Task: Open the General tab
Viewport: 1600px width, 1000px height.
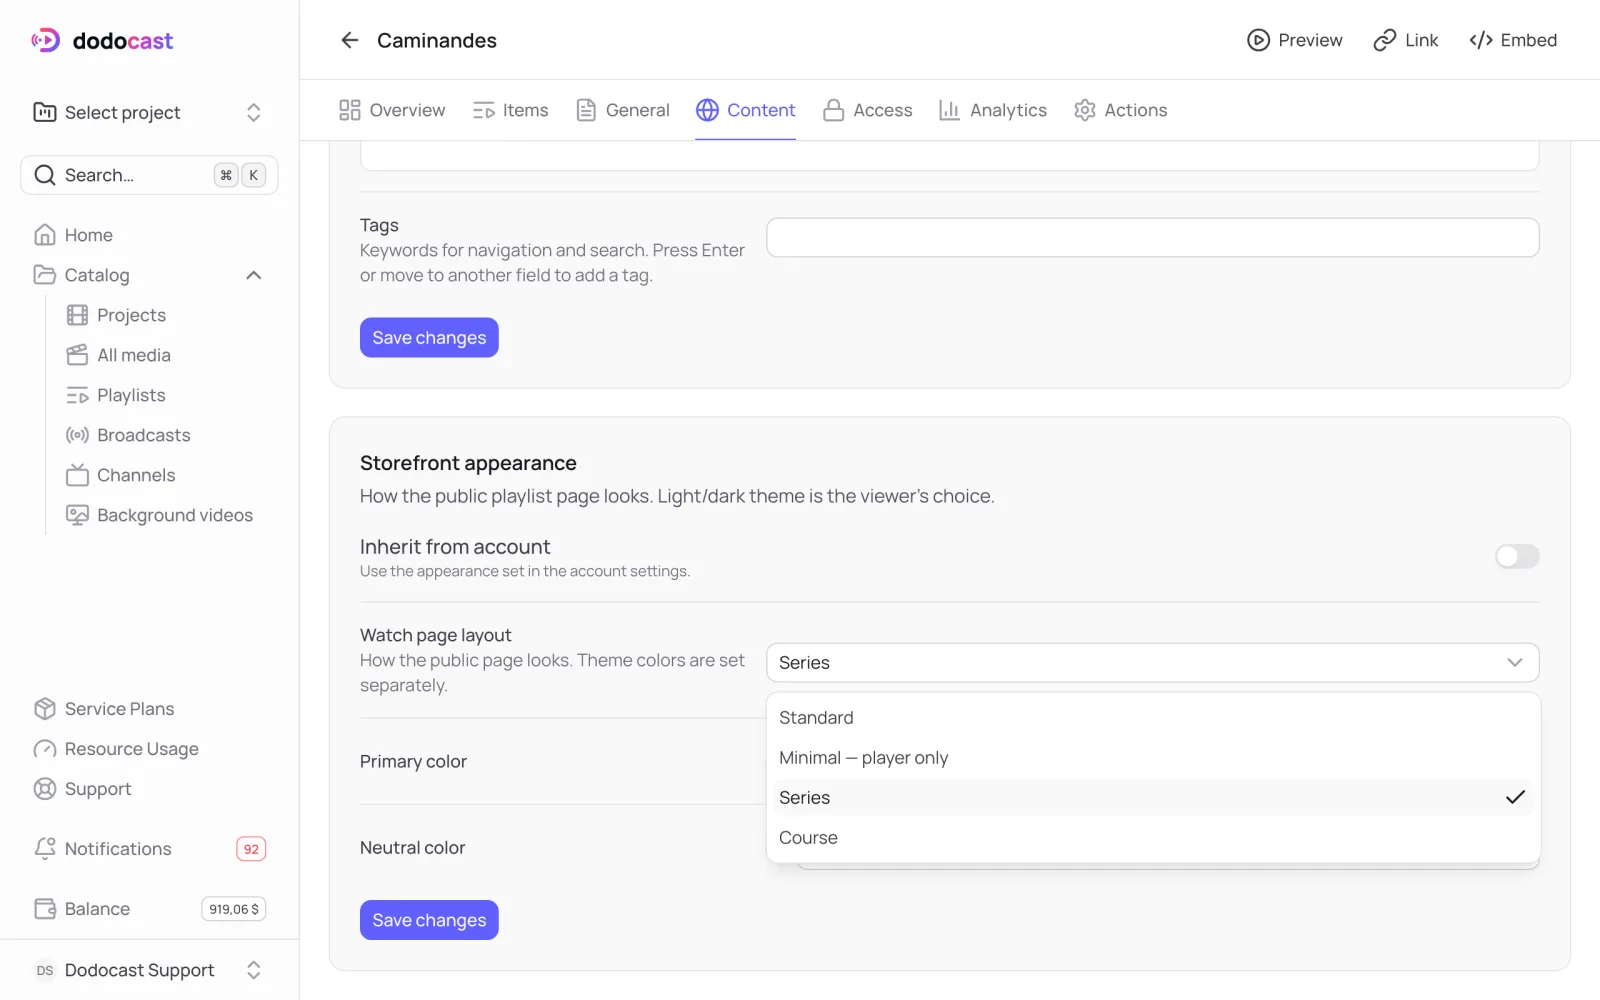Action: (623, 110)
